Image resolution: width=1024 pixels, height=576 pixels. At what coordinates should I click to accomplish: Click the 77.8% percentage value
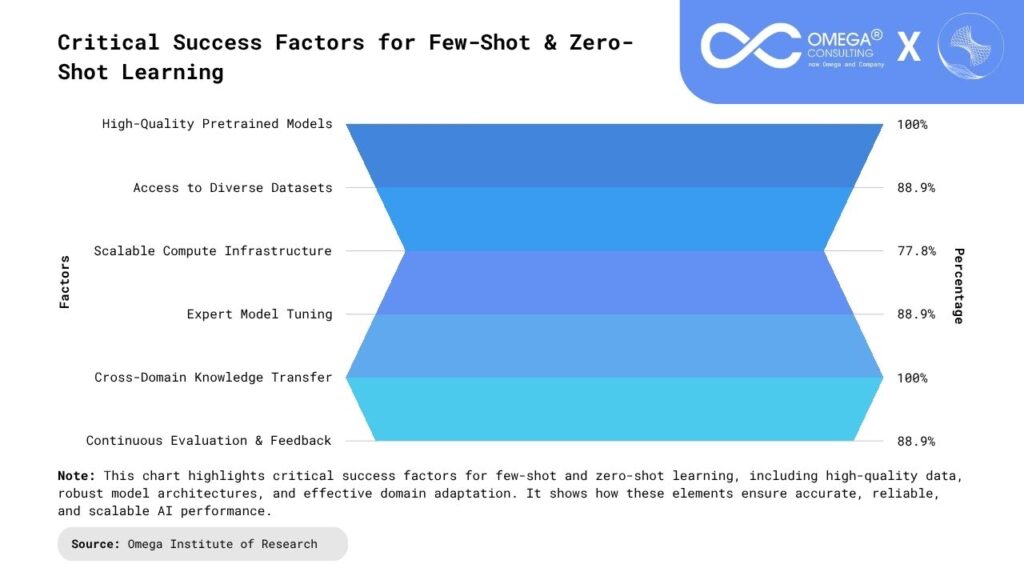916,251
